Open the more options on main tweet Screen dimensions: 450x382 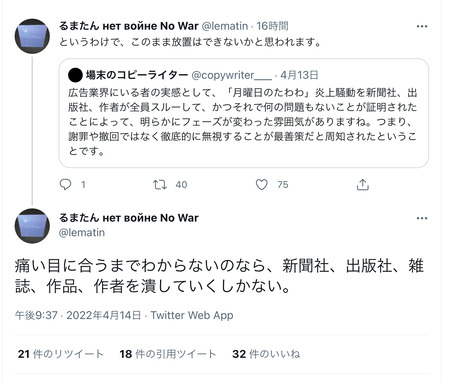pos(422,218)
